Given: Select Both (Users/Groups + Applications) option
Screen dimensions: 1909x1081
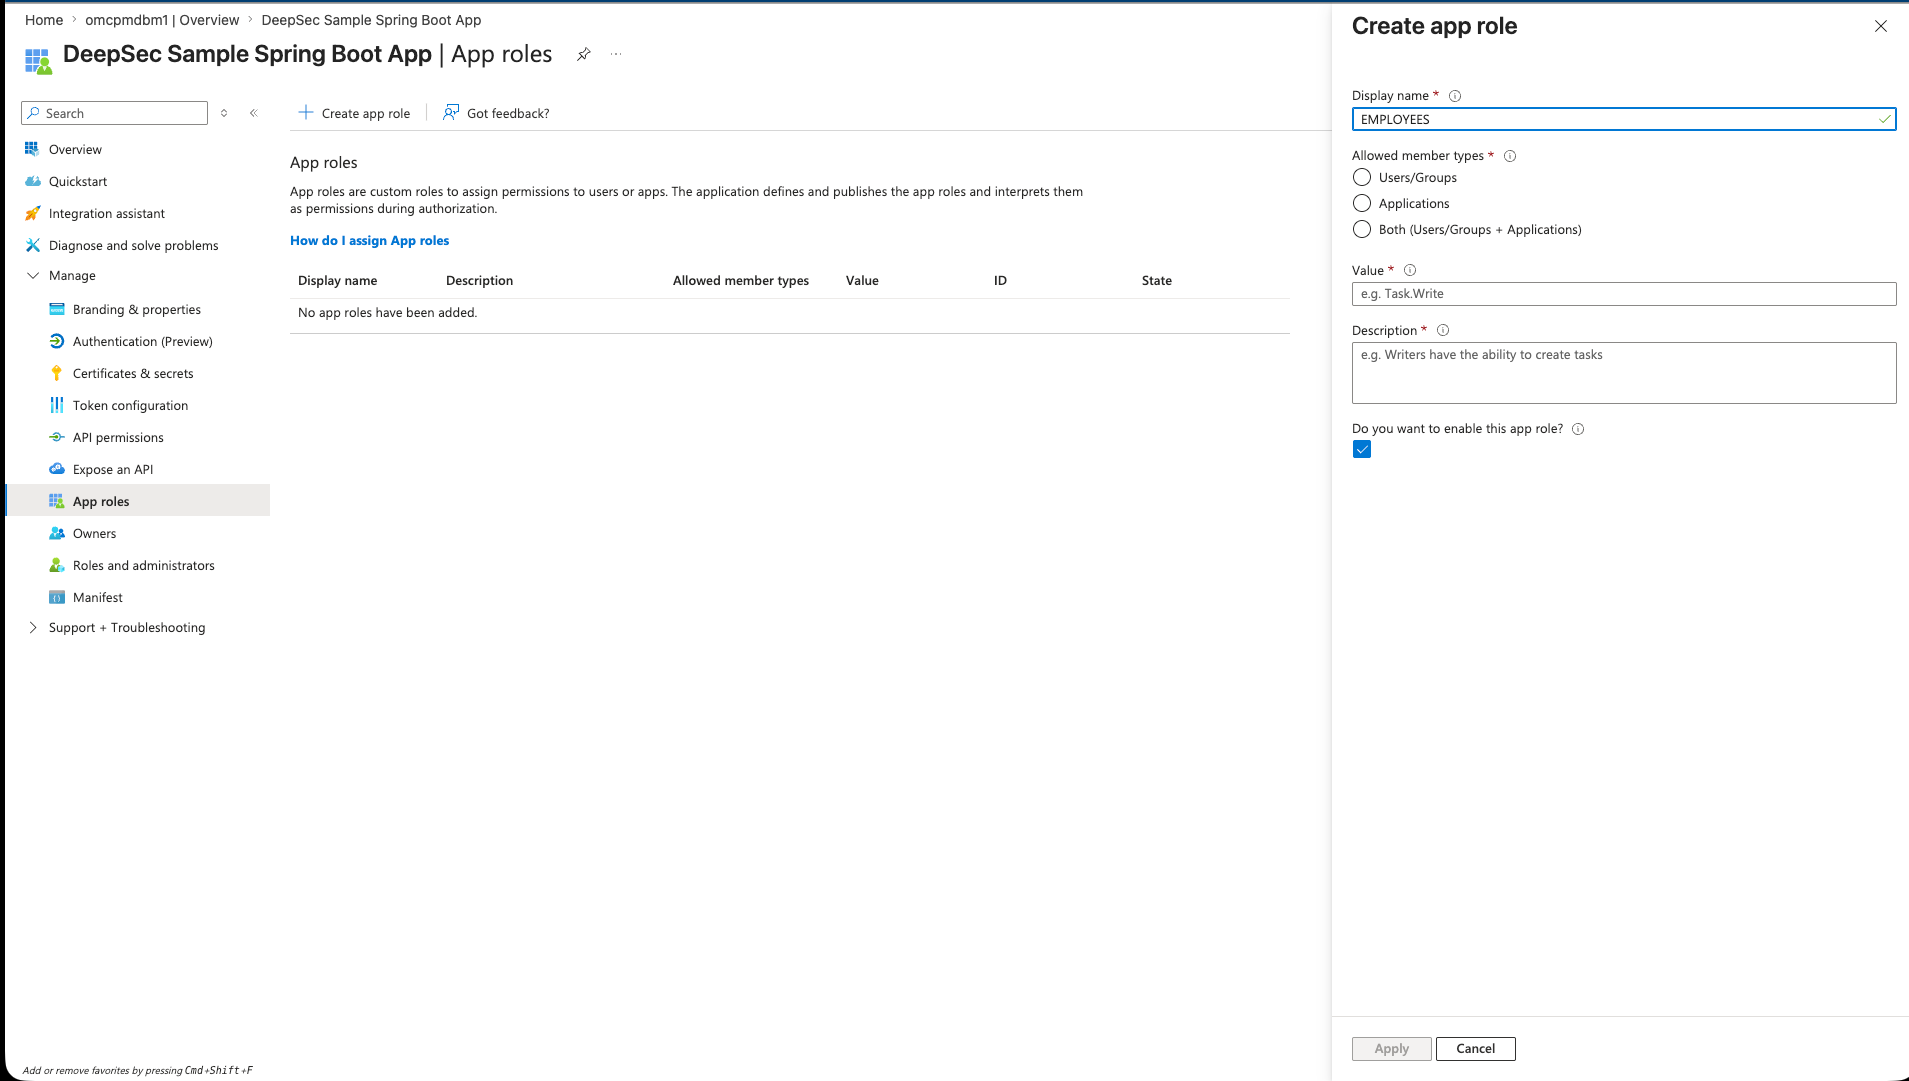Looking at the screenshot, I should pyautogui.click(x=1362, y=229).
